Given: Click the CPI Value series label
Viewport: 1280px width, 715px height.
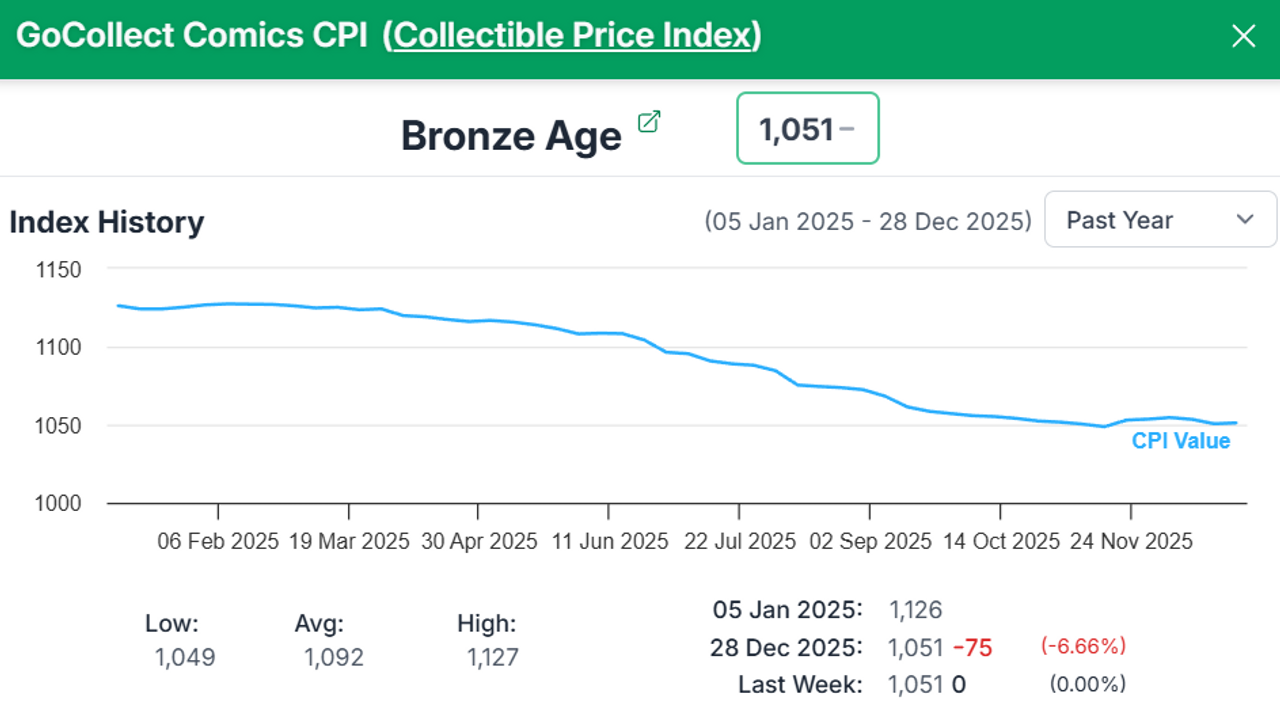Looking at the screenshot, I should pos(1180,441).
